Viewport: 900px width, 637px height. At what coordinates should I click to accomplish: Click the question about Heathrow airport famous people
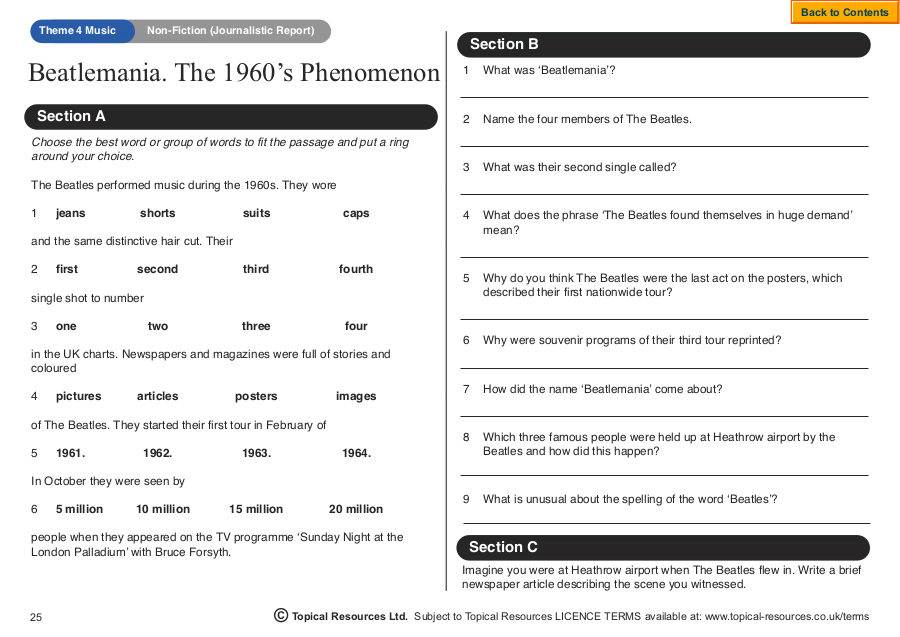pos(659,444)
